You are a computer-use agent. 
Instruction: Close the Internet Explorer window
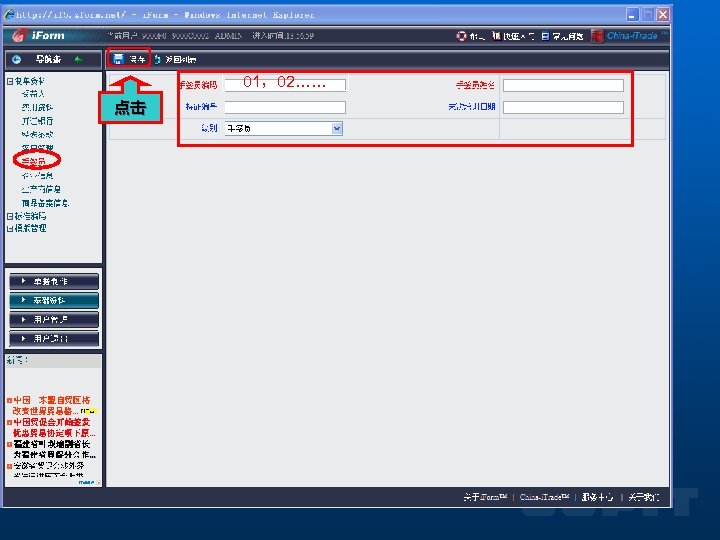click(x=663, y=15)
